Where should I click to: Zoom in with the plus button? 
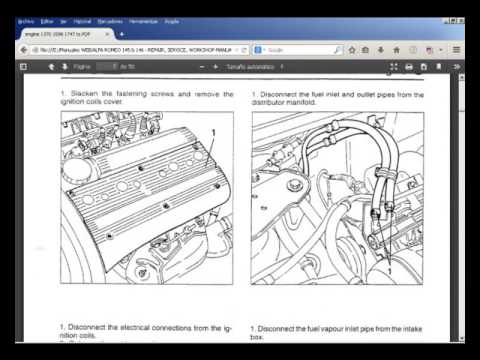pos(215,67)
